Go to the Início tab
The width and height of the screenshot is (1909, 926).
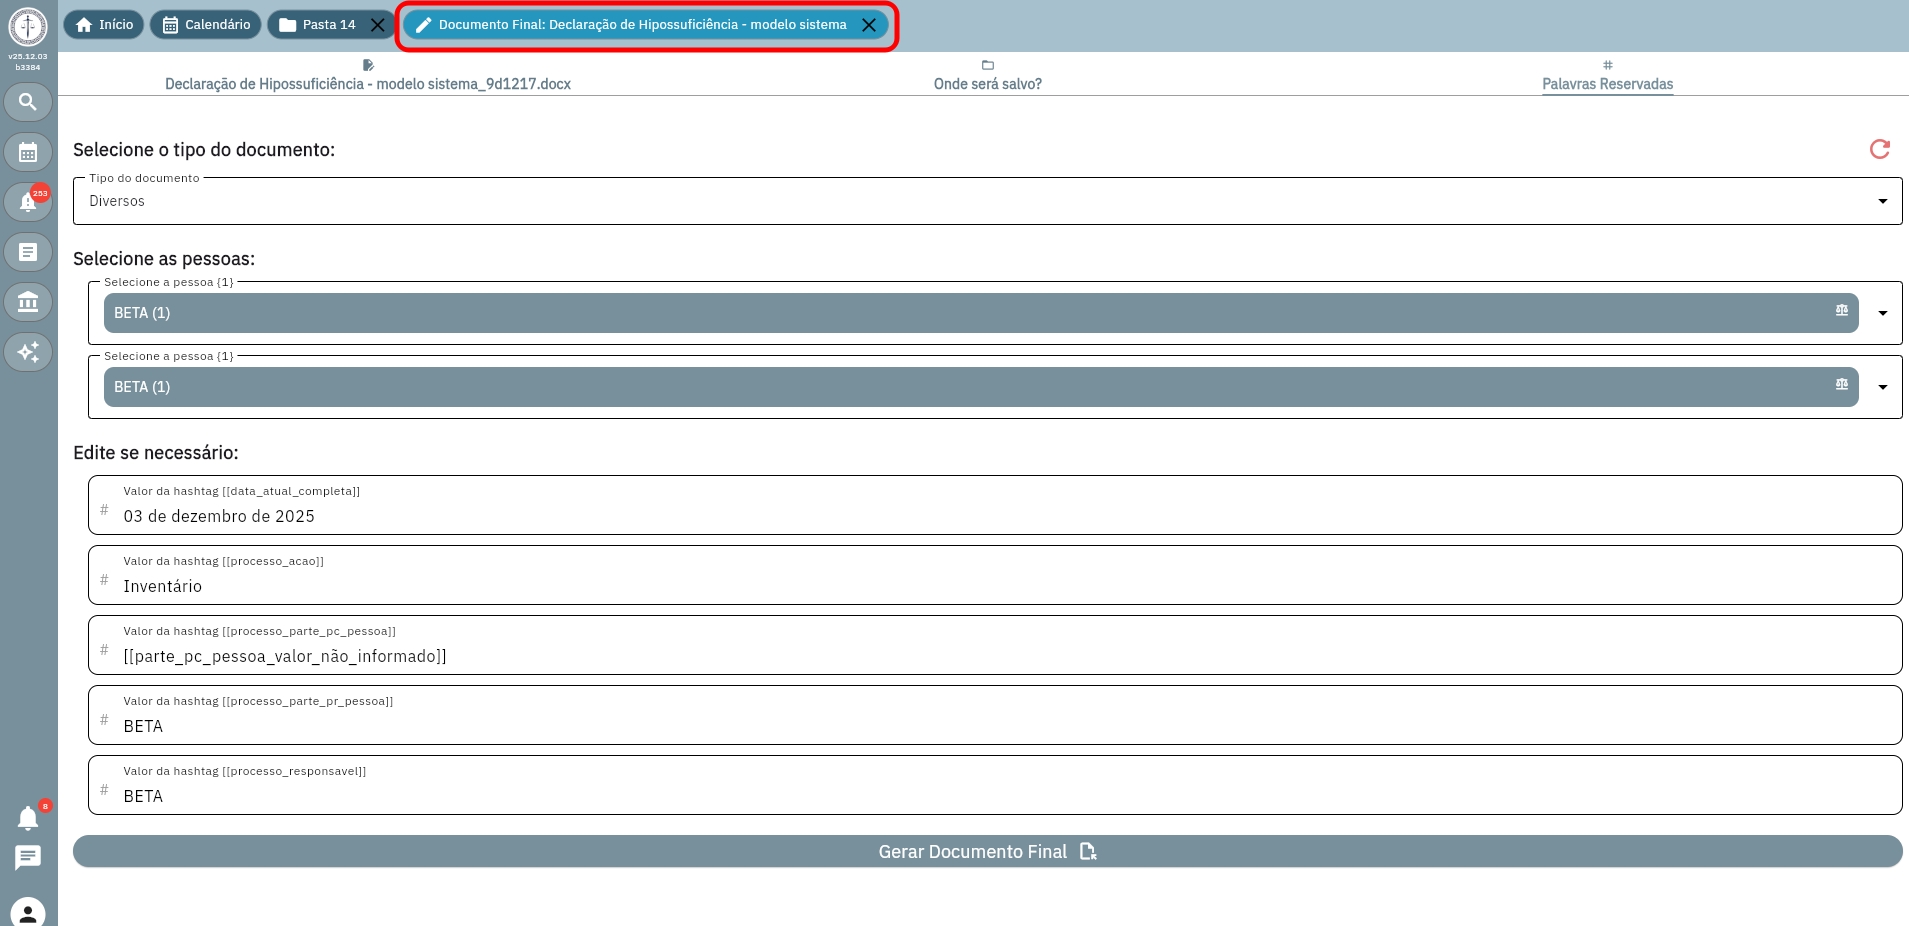tap(104, 25)
